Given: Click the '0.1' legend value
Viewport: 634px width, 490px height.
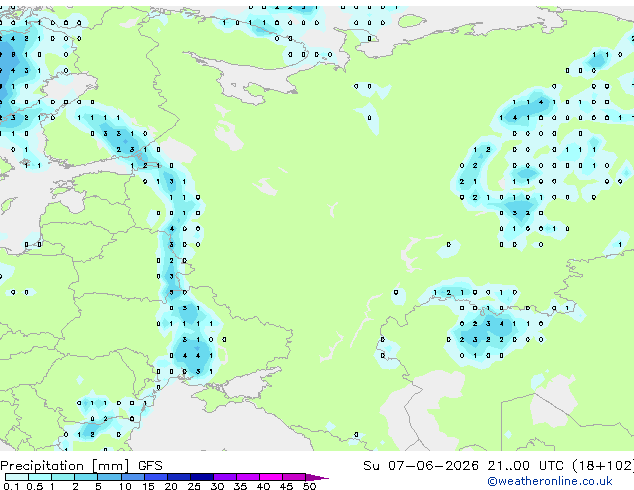Looking at the screenshot, I should coord(12,486).
